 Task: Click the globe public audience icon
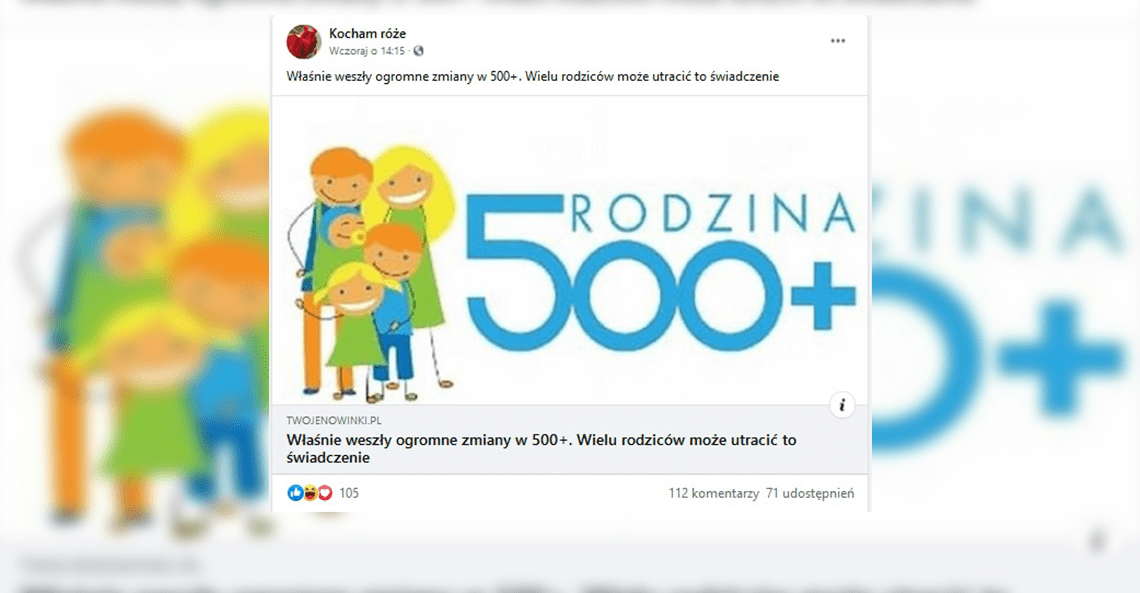(x=419, y=51)
